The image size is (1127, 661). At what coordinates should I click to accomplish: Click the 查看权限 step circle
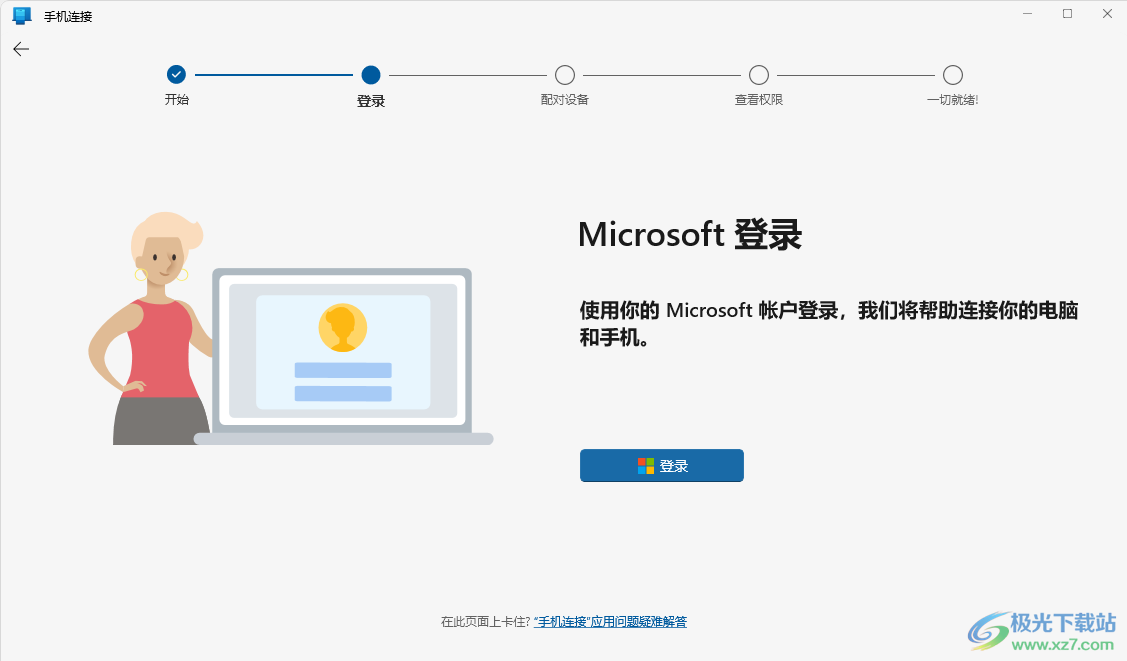tap(759, 74)
